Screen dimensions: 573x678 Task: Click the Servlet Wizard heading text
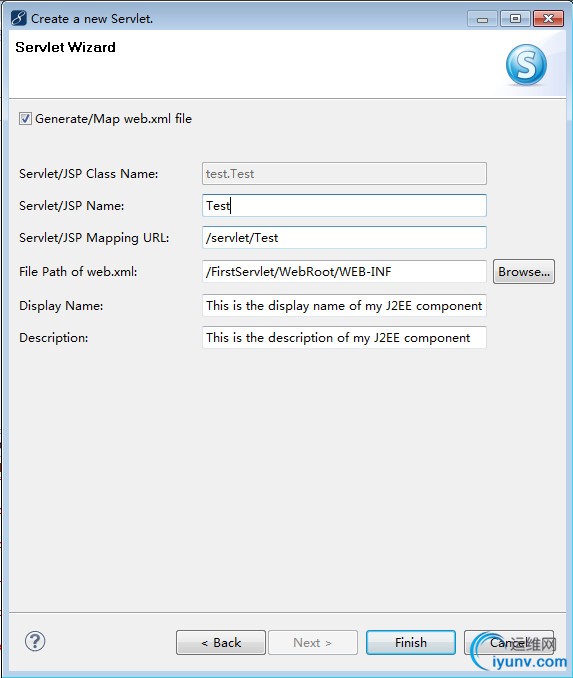[x=65, y=47]
